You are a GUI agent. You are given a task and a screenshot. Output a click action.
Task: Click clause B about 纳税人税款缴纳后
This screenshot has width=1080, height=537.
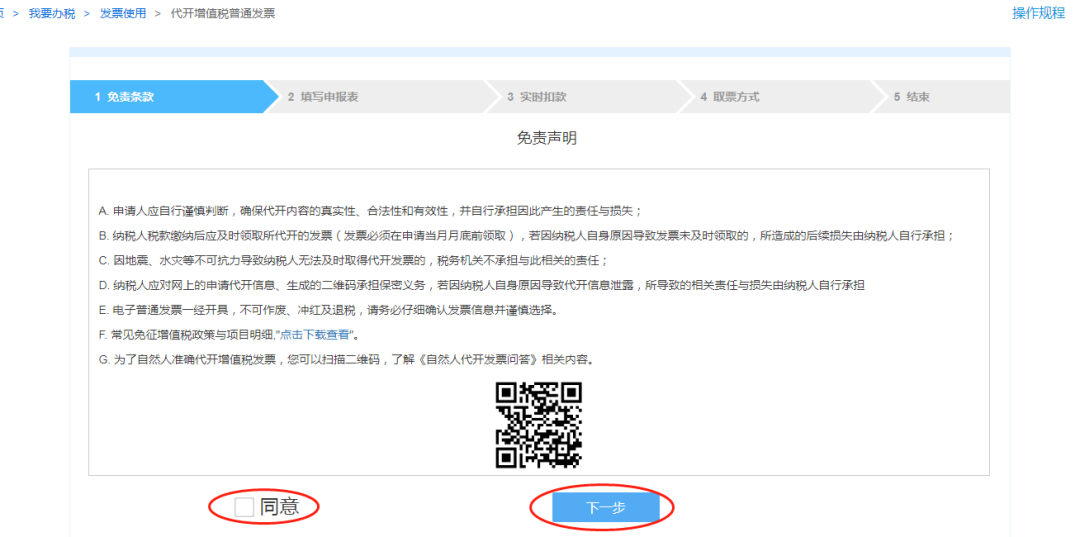pos(526,235)
